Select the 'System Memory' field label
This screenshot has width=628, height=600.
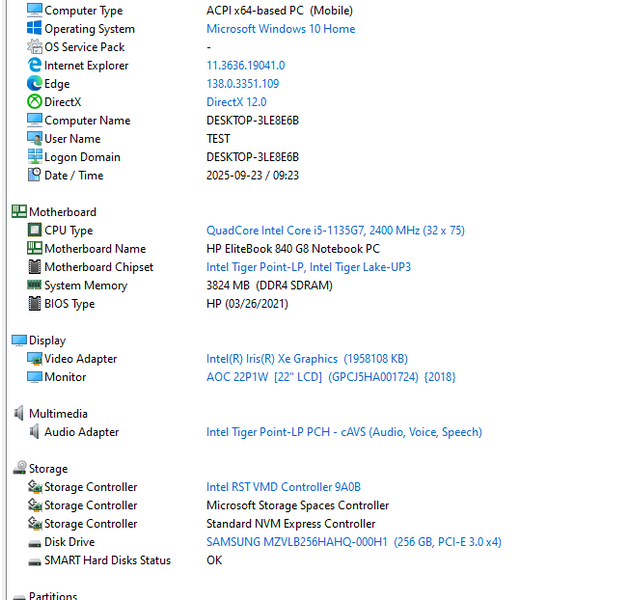86,285
